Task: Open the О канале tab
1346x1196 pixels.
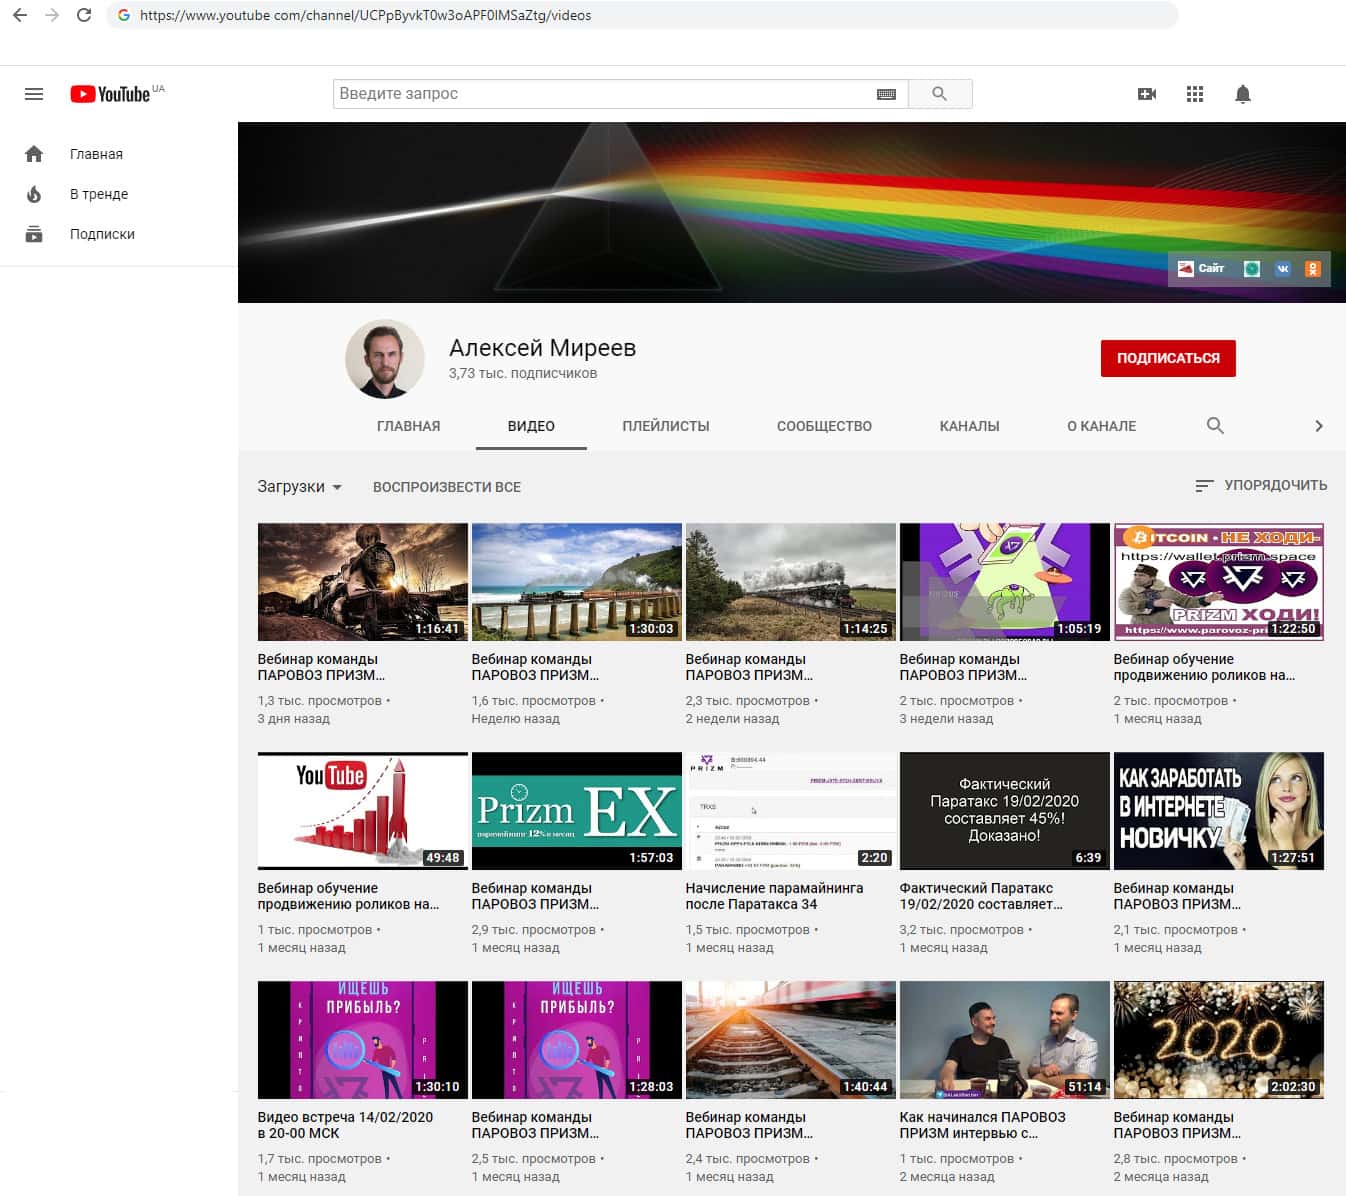Action: click(1101, 426)
